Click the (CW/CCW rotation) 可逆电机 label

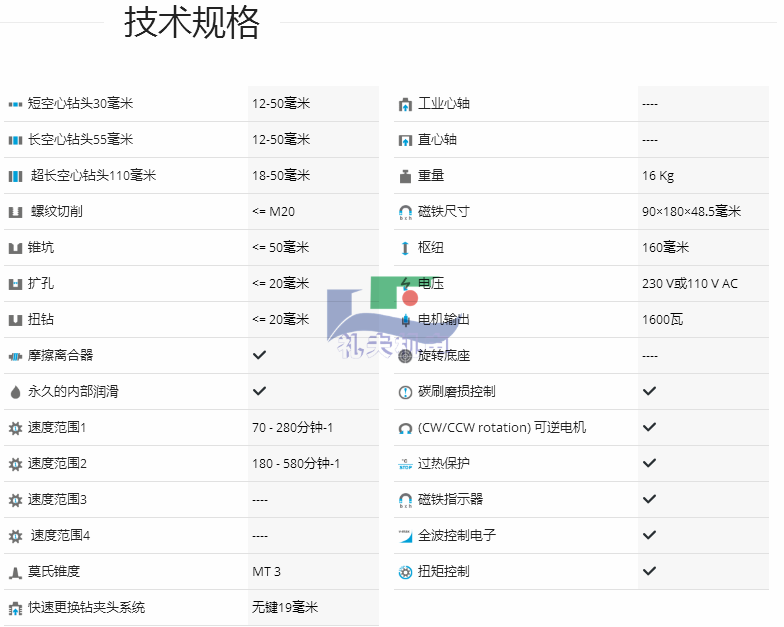pos(502,428)
